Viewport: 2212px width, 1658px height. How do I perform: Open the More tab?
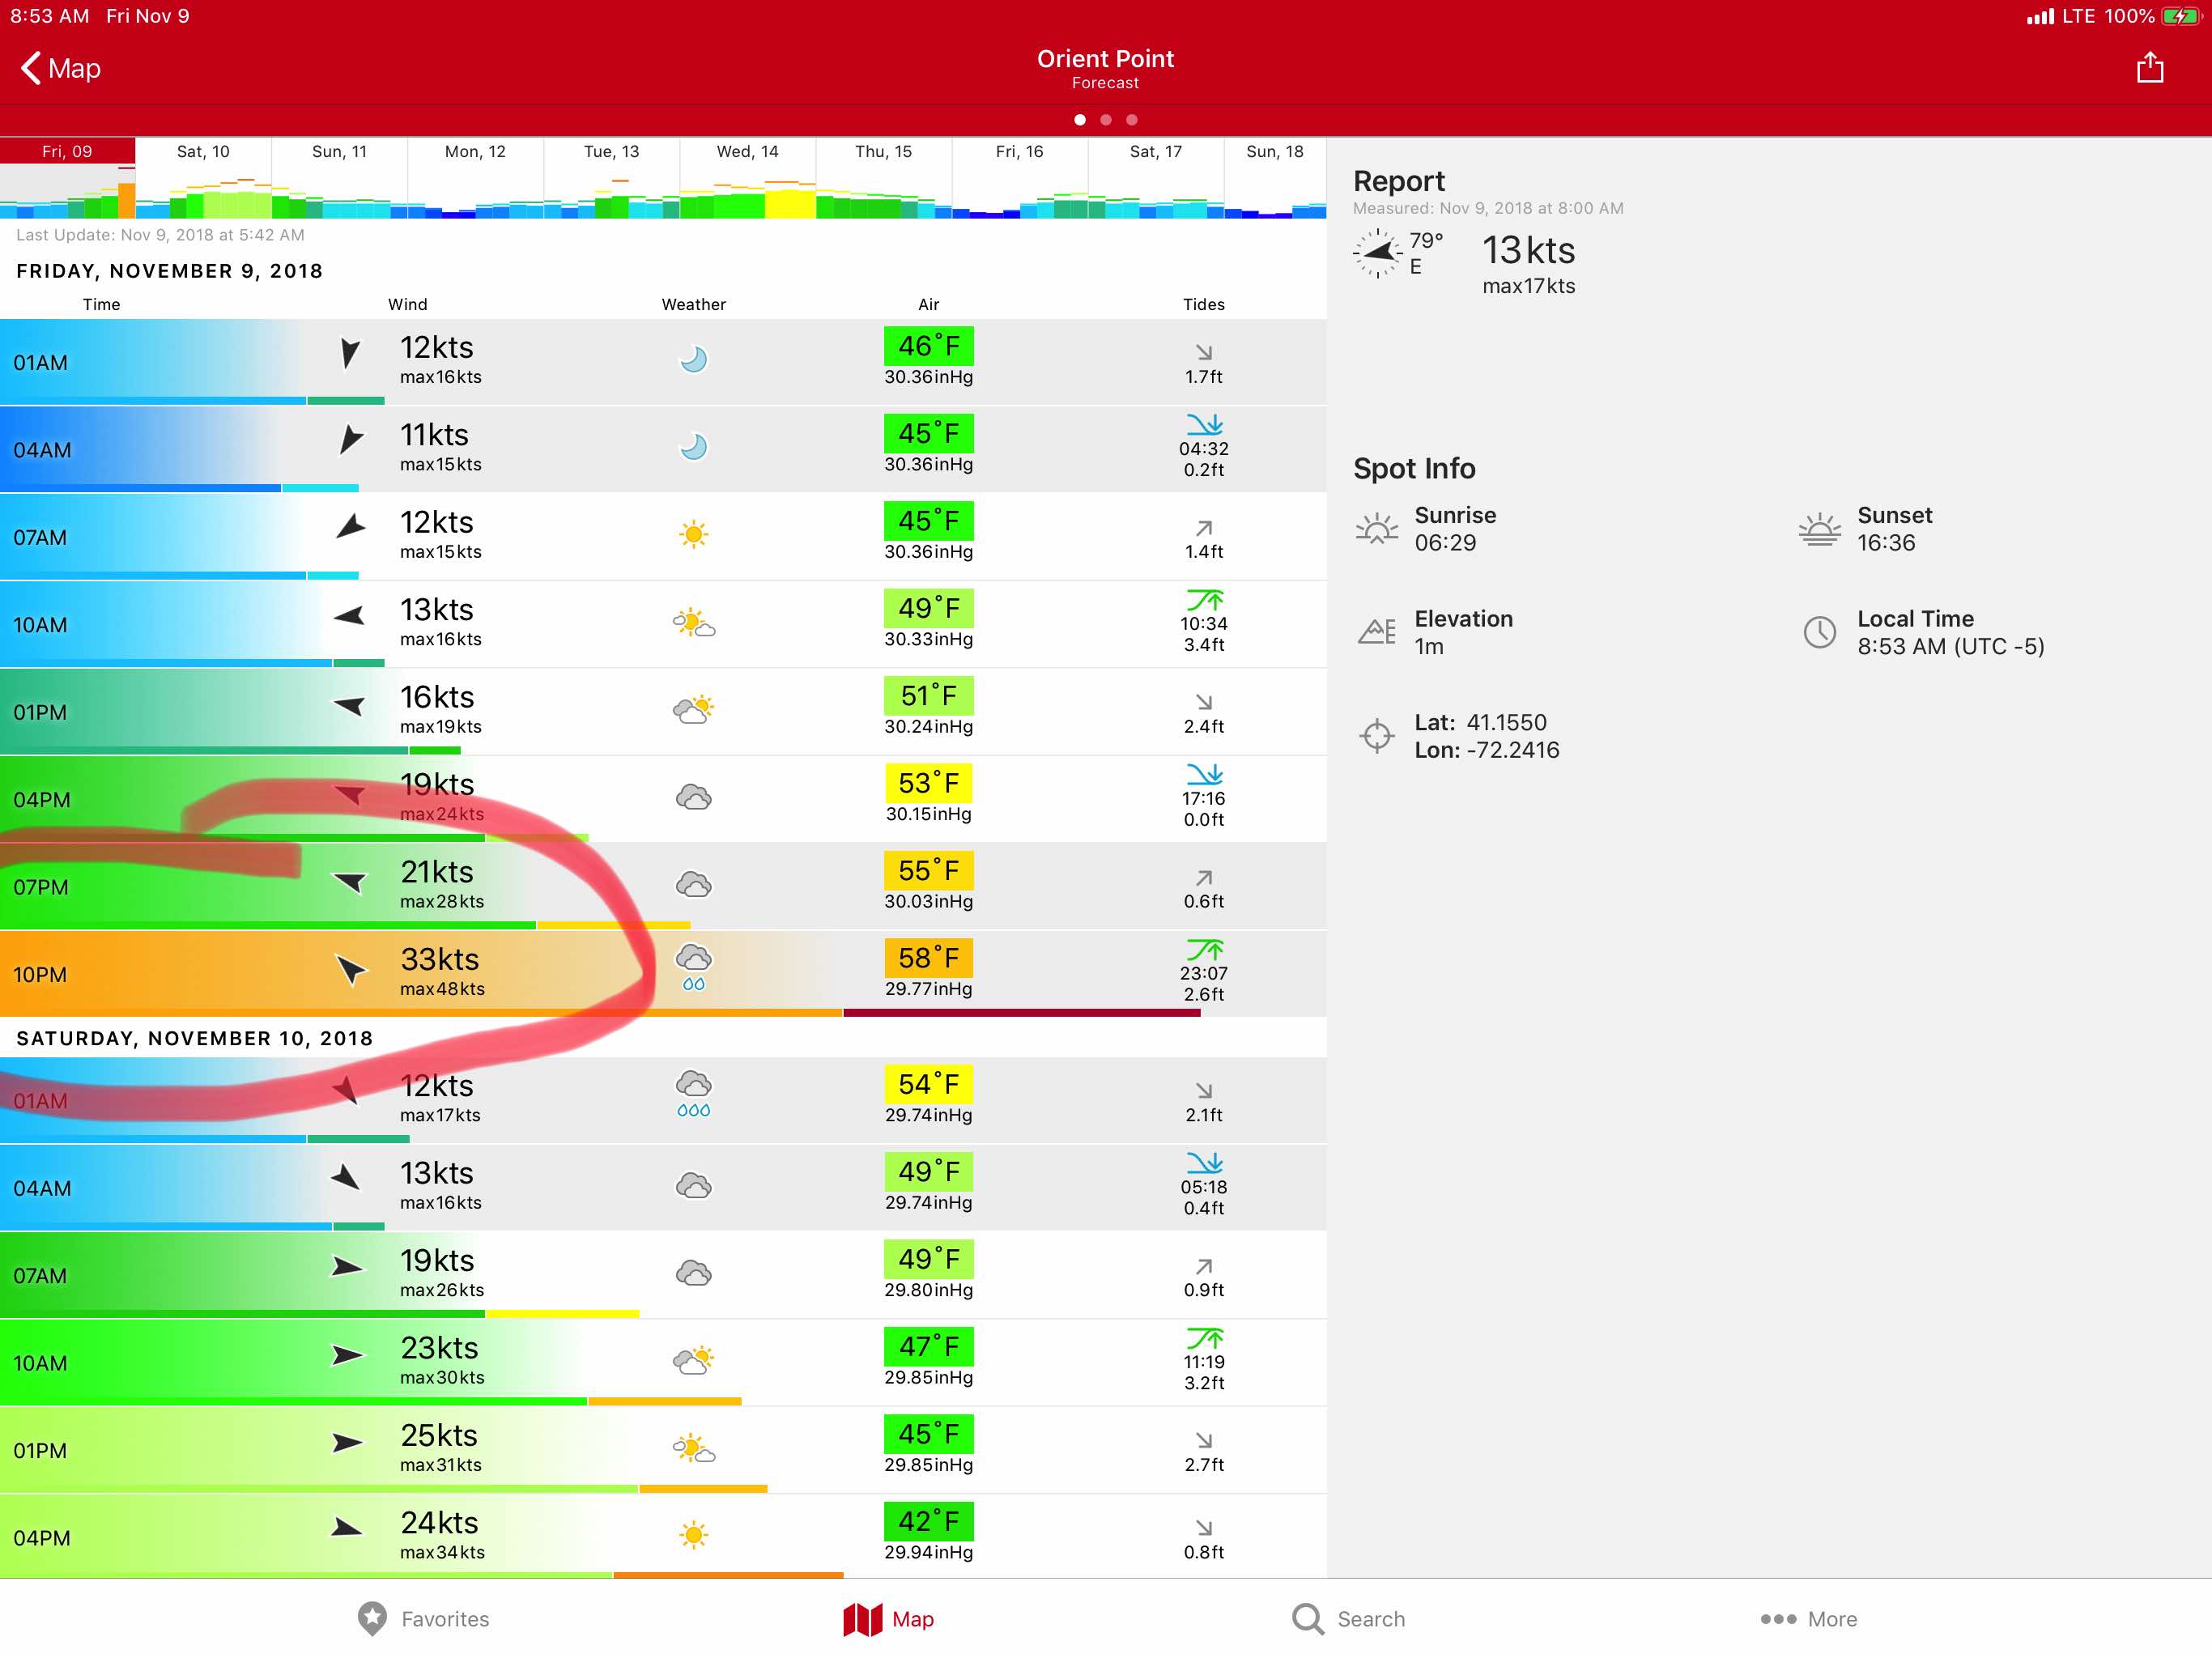[1808, 1618]
